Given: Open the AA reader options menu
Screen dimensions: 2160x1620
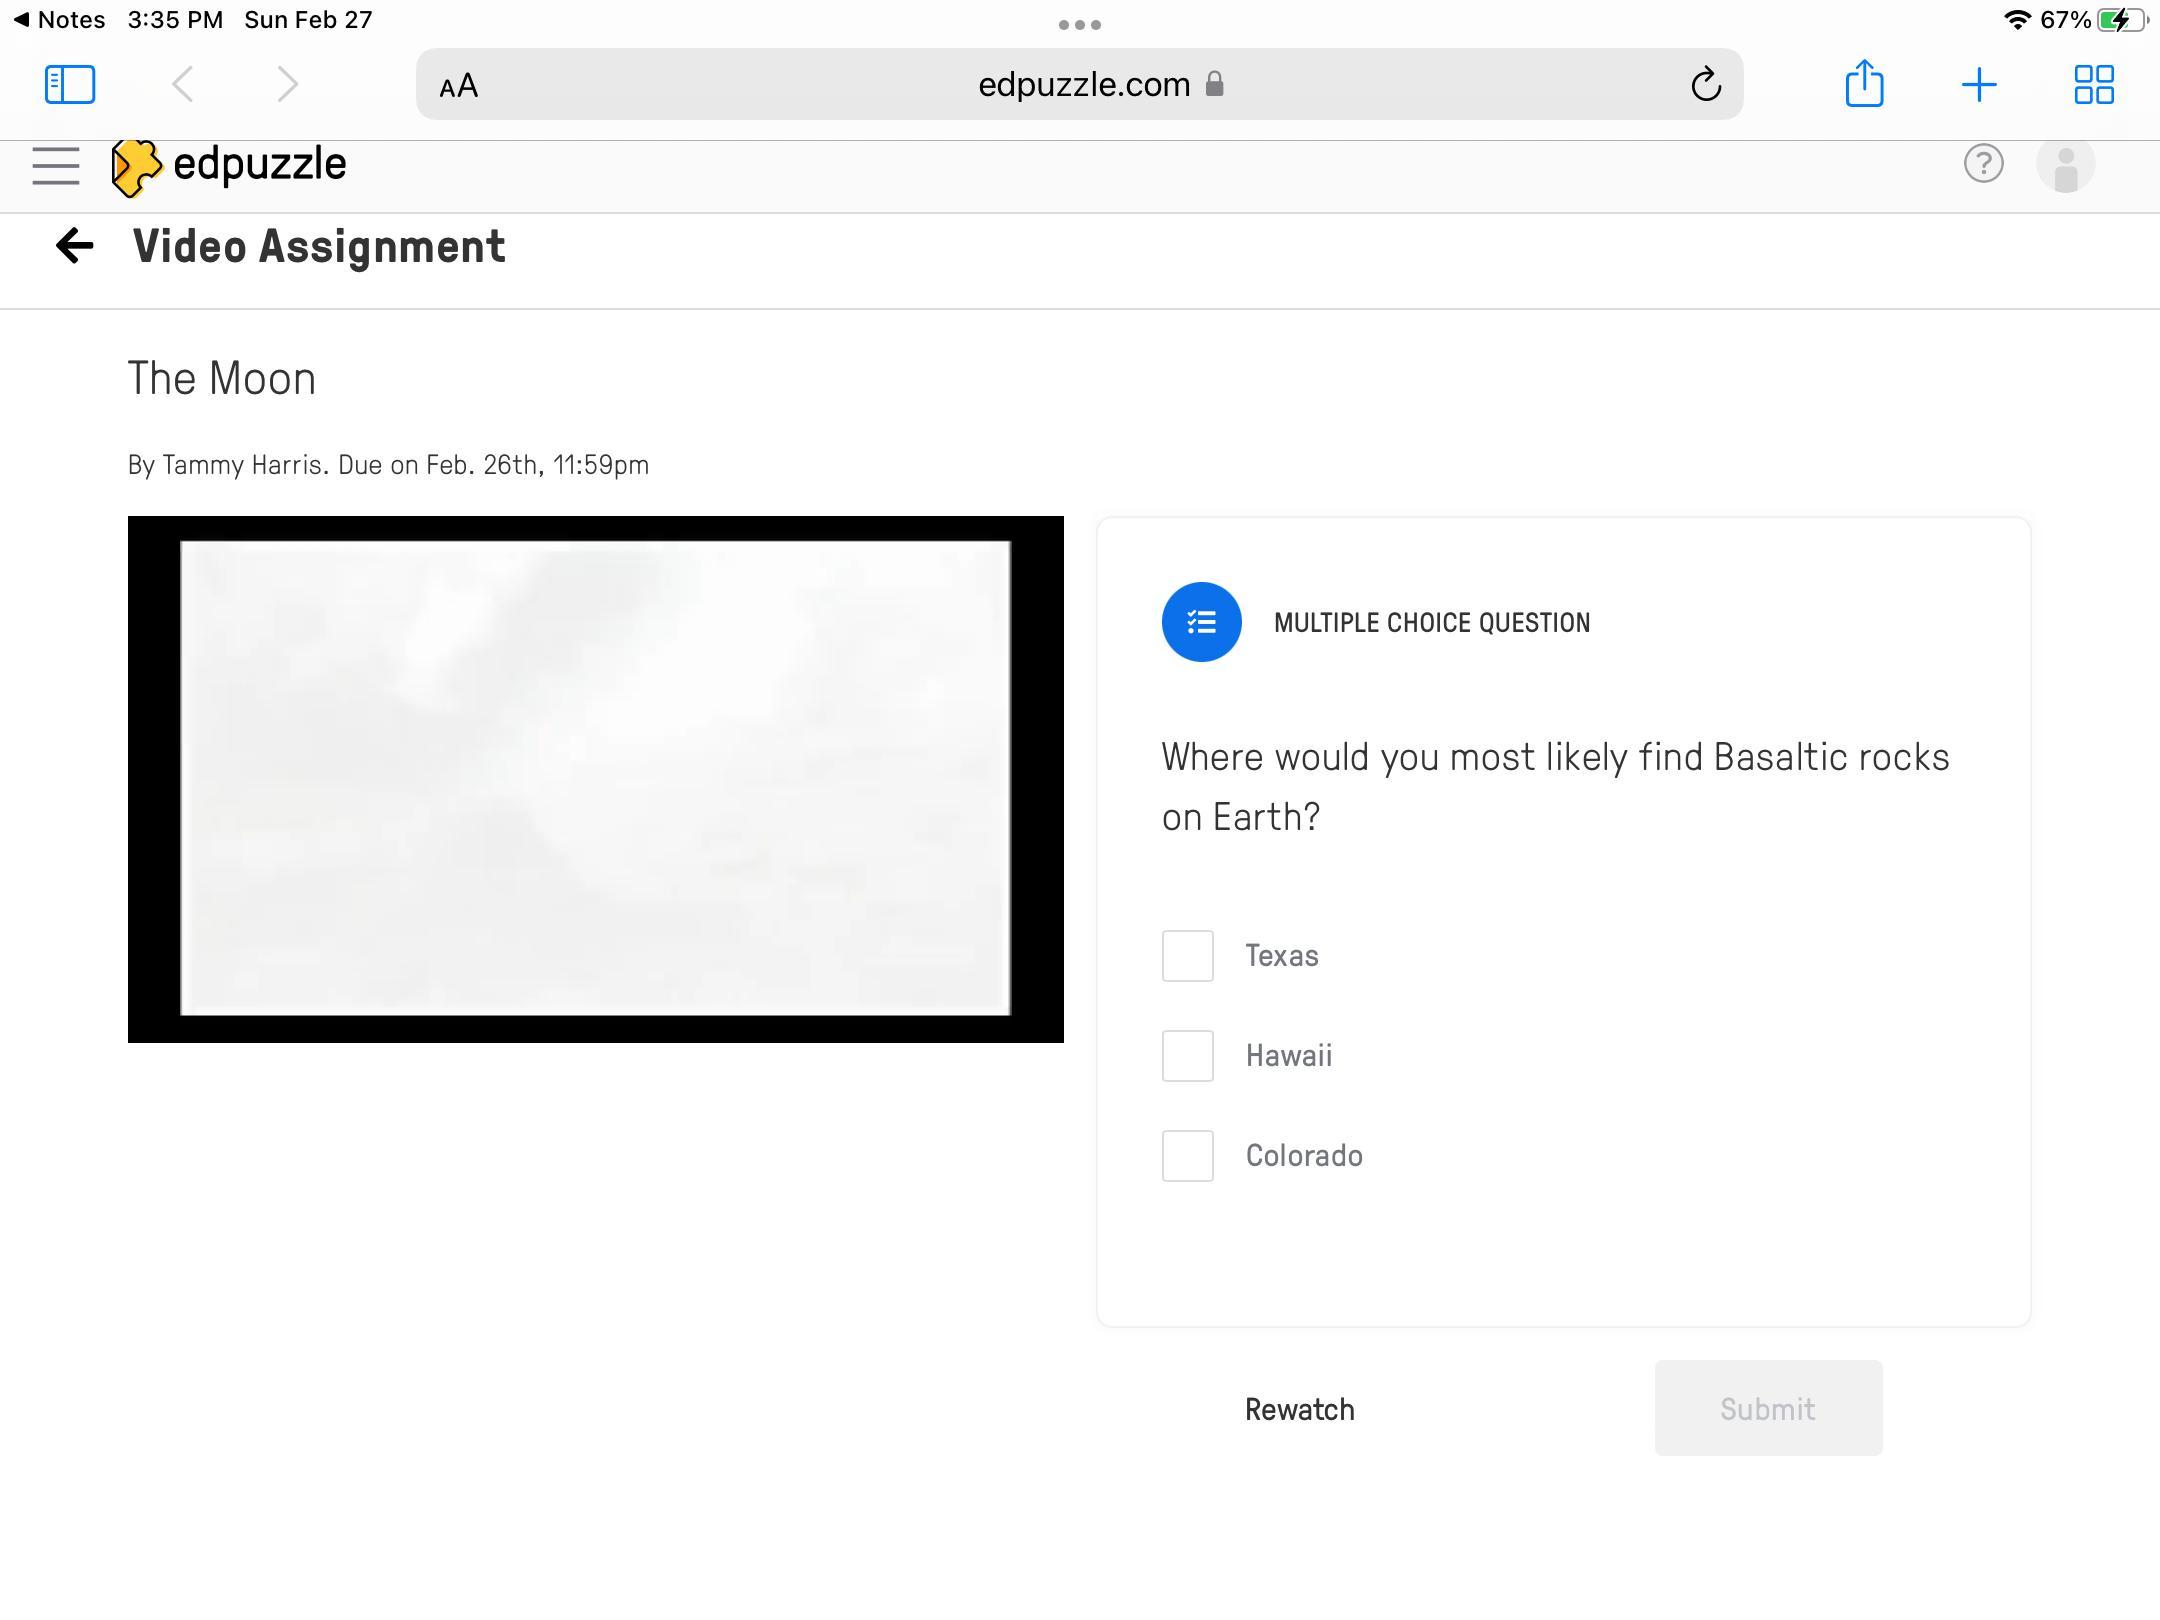Looking at the screenshot, I should (459, 87).
